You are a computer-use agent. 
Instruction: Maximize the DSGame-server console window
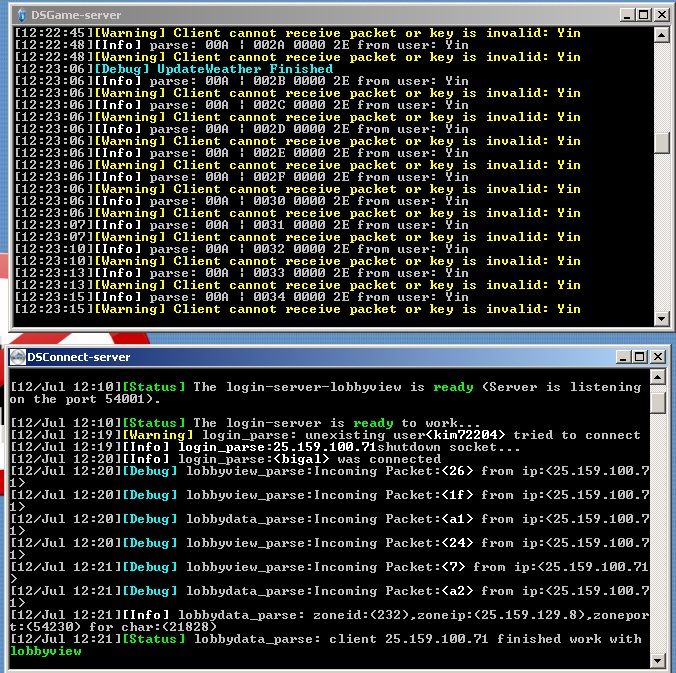click(641, 15)
